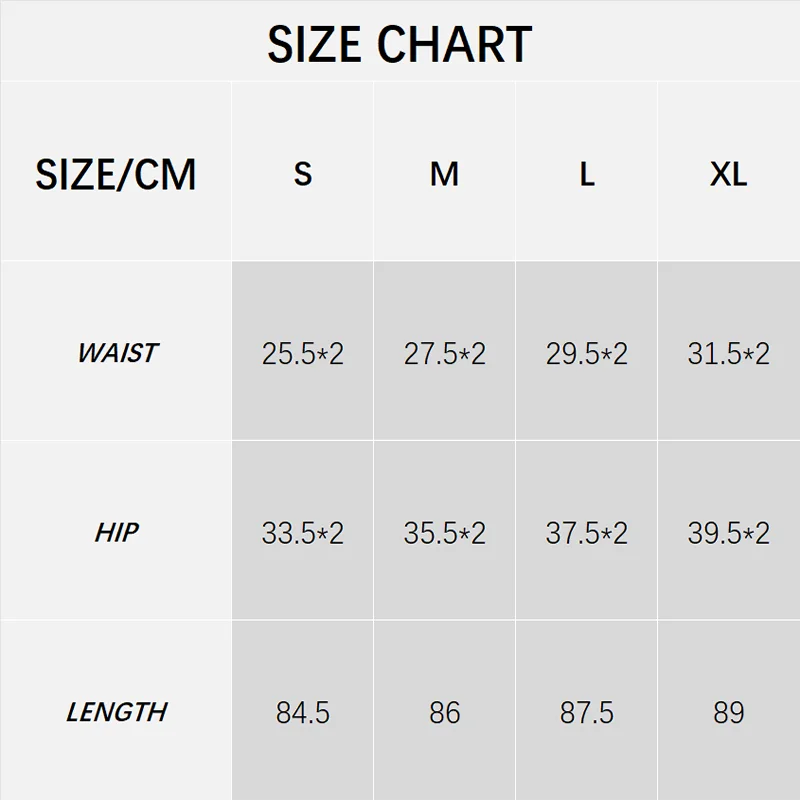
Task: Select hip value 39.5*2 for size XL
Action: pos(729,533)
